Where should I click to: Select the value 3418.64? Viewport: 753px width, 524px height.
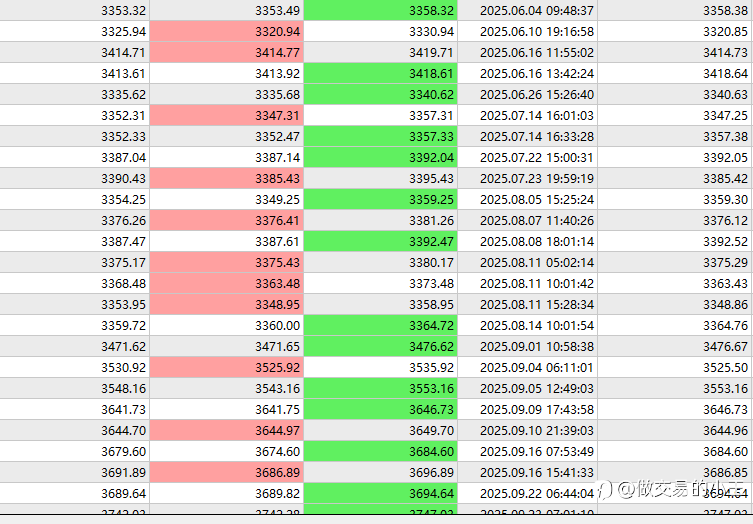pos(726,73)
